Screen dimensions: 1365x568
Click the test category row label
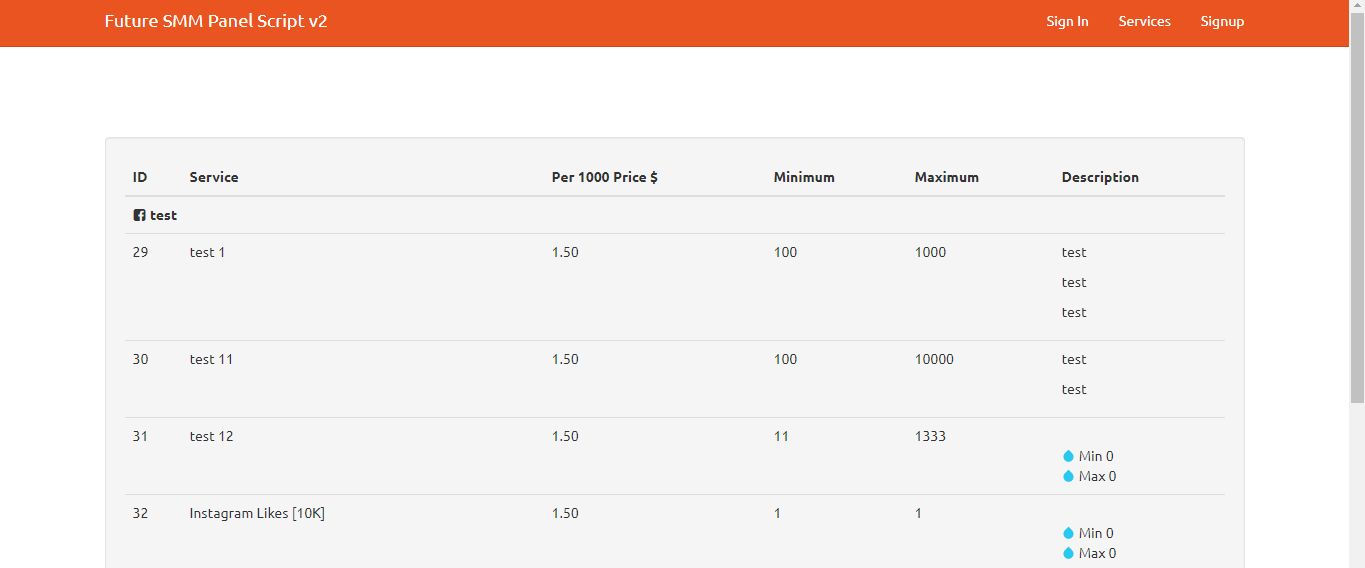(x=163, y=215)
